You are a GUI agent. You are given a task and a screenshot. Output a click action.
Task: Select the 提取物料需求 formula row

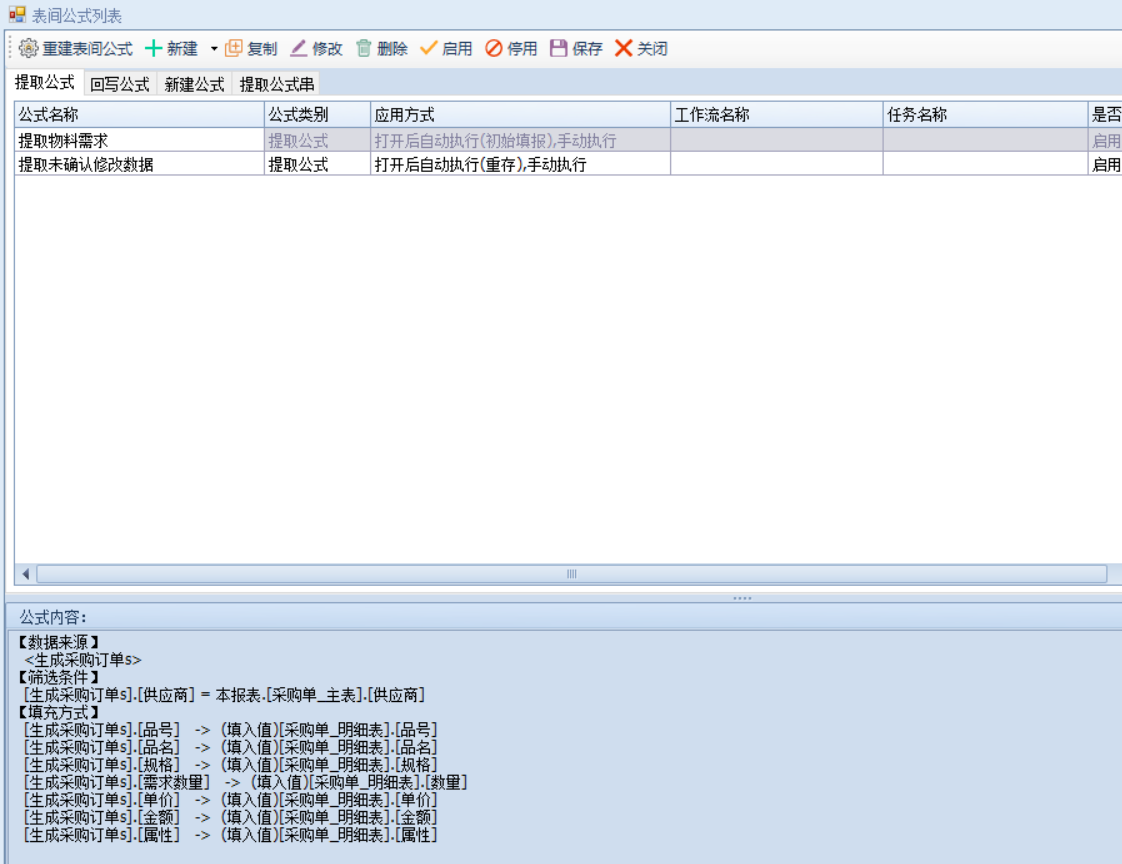[138, 141]
